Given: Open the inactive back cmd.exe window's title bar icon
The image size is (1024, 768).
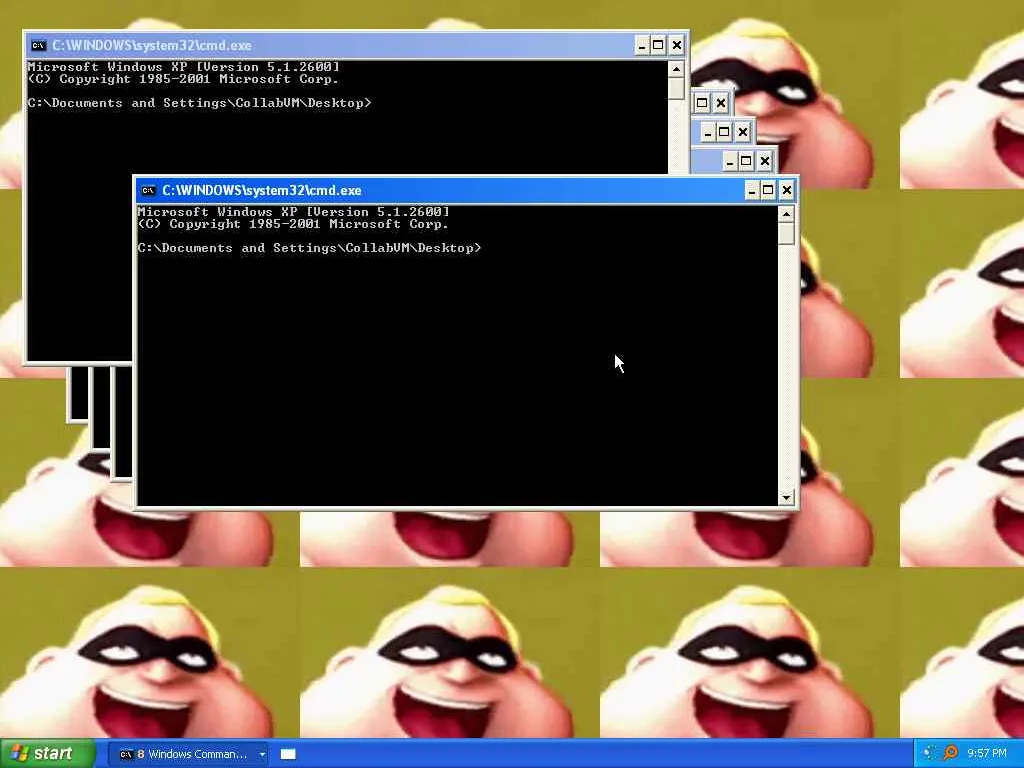Looking at the screenshot, I should pos(39,46).
